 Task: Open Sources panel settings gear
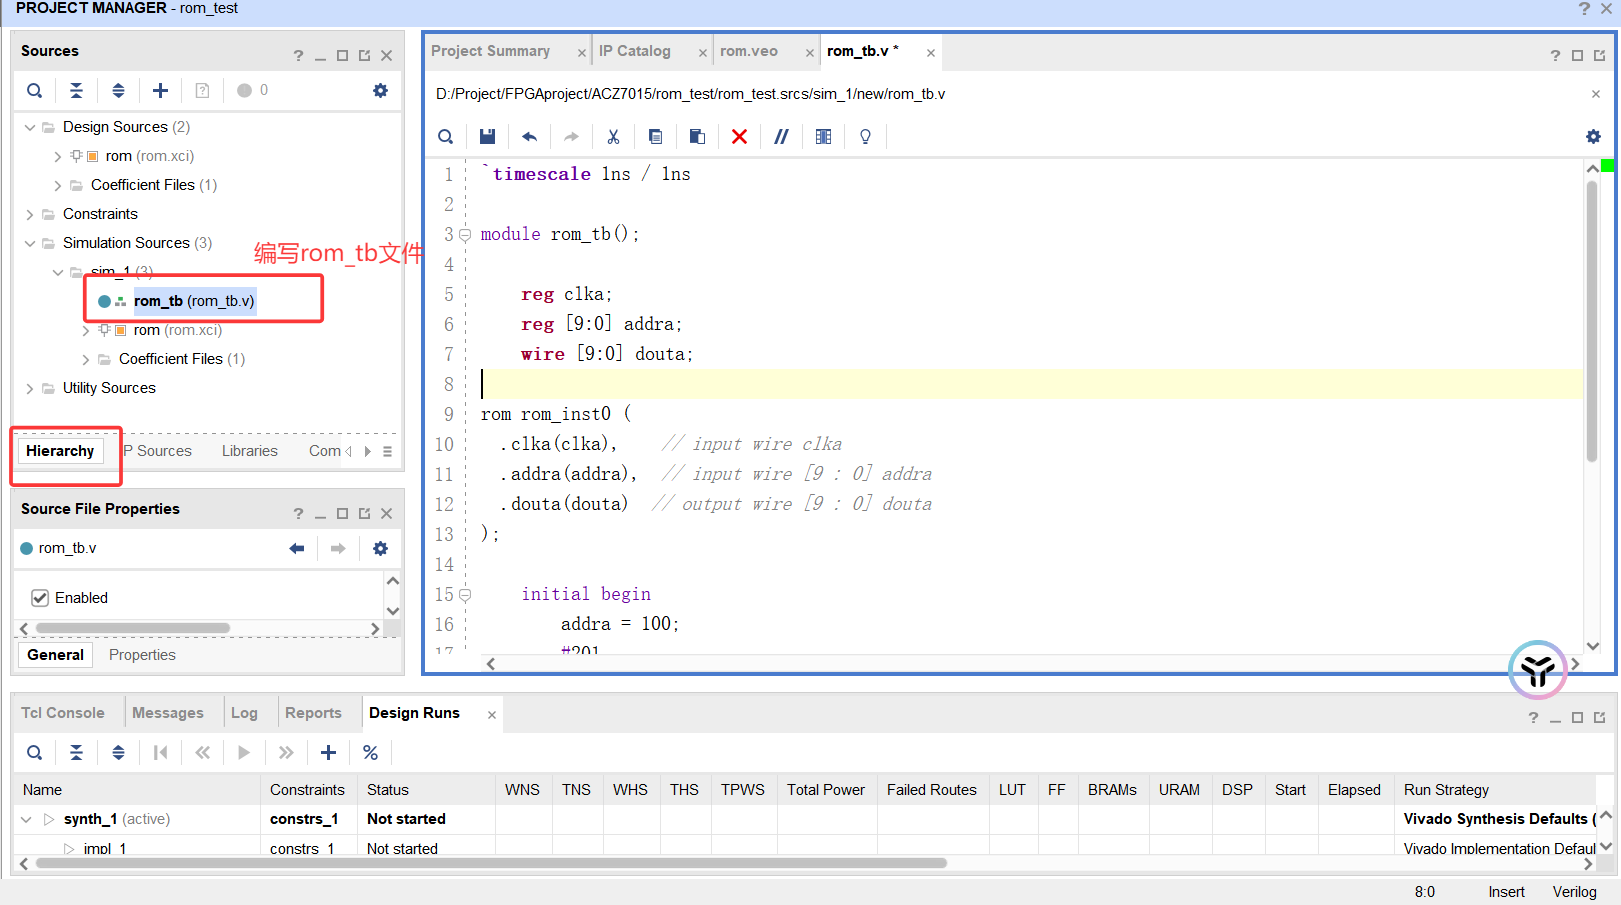380,91
